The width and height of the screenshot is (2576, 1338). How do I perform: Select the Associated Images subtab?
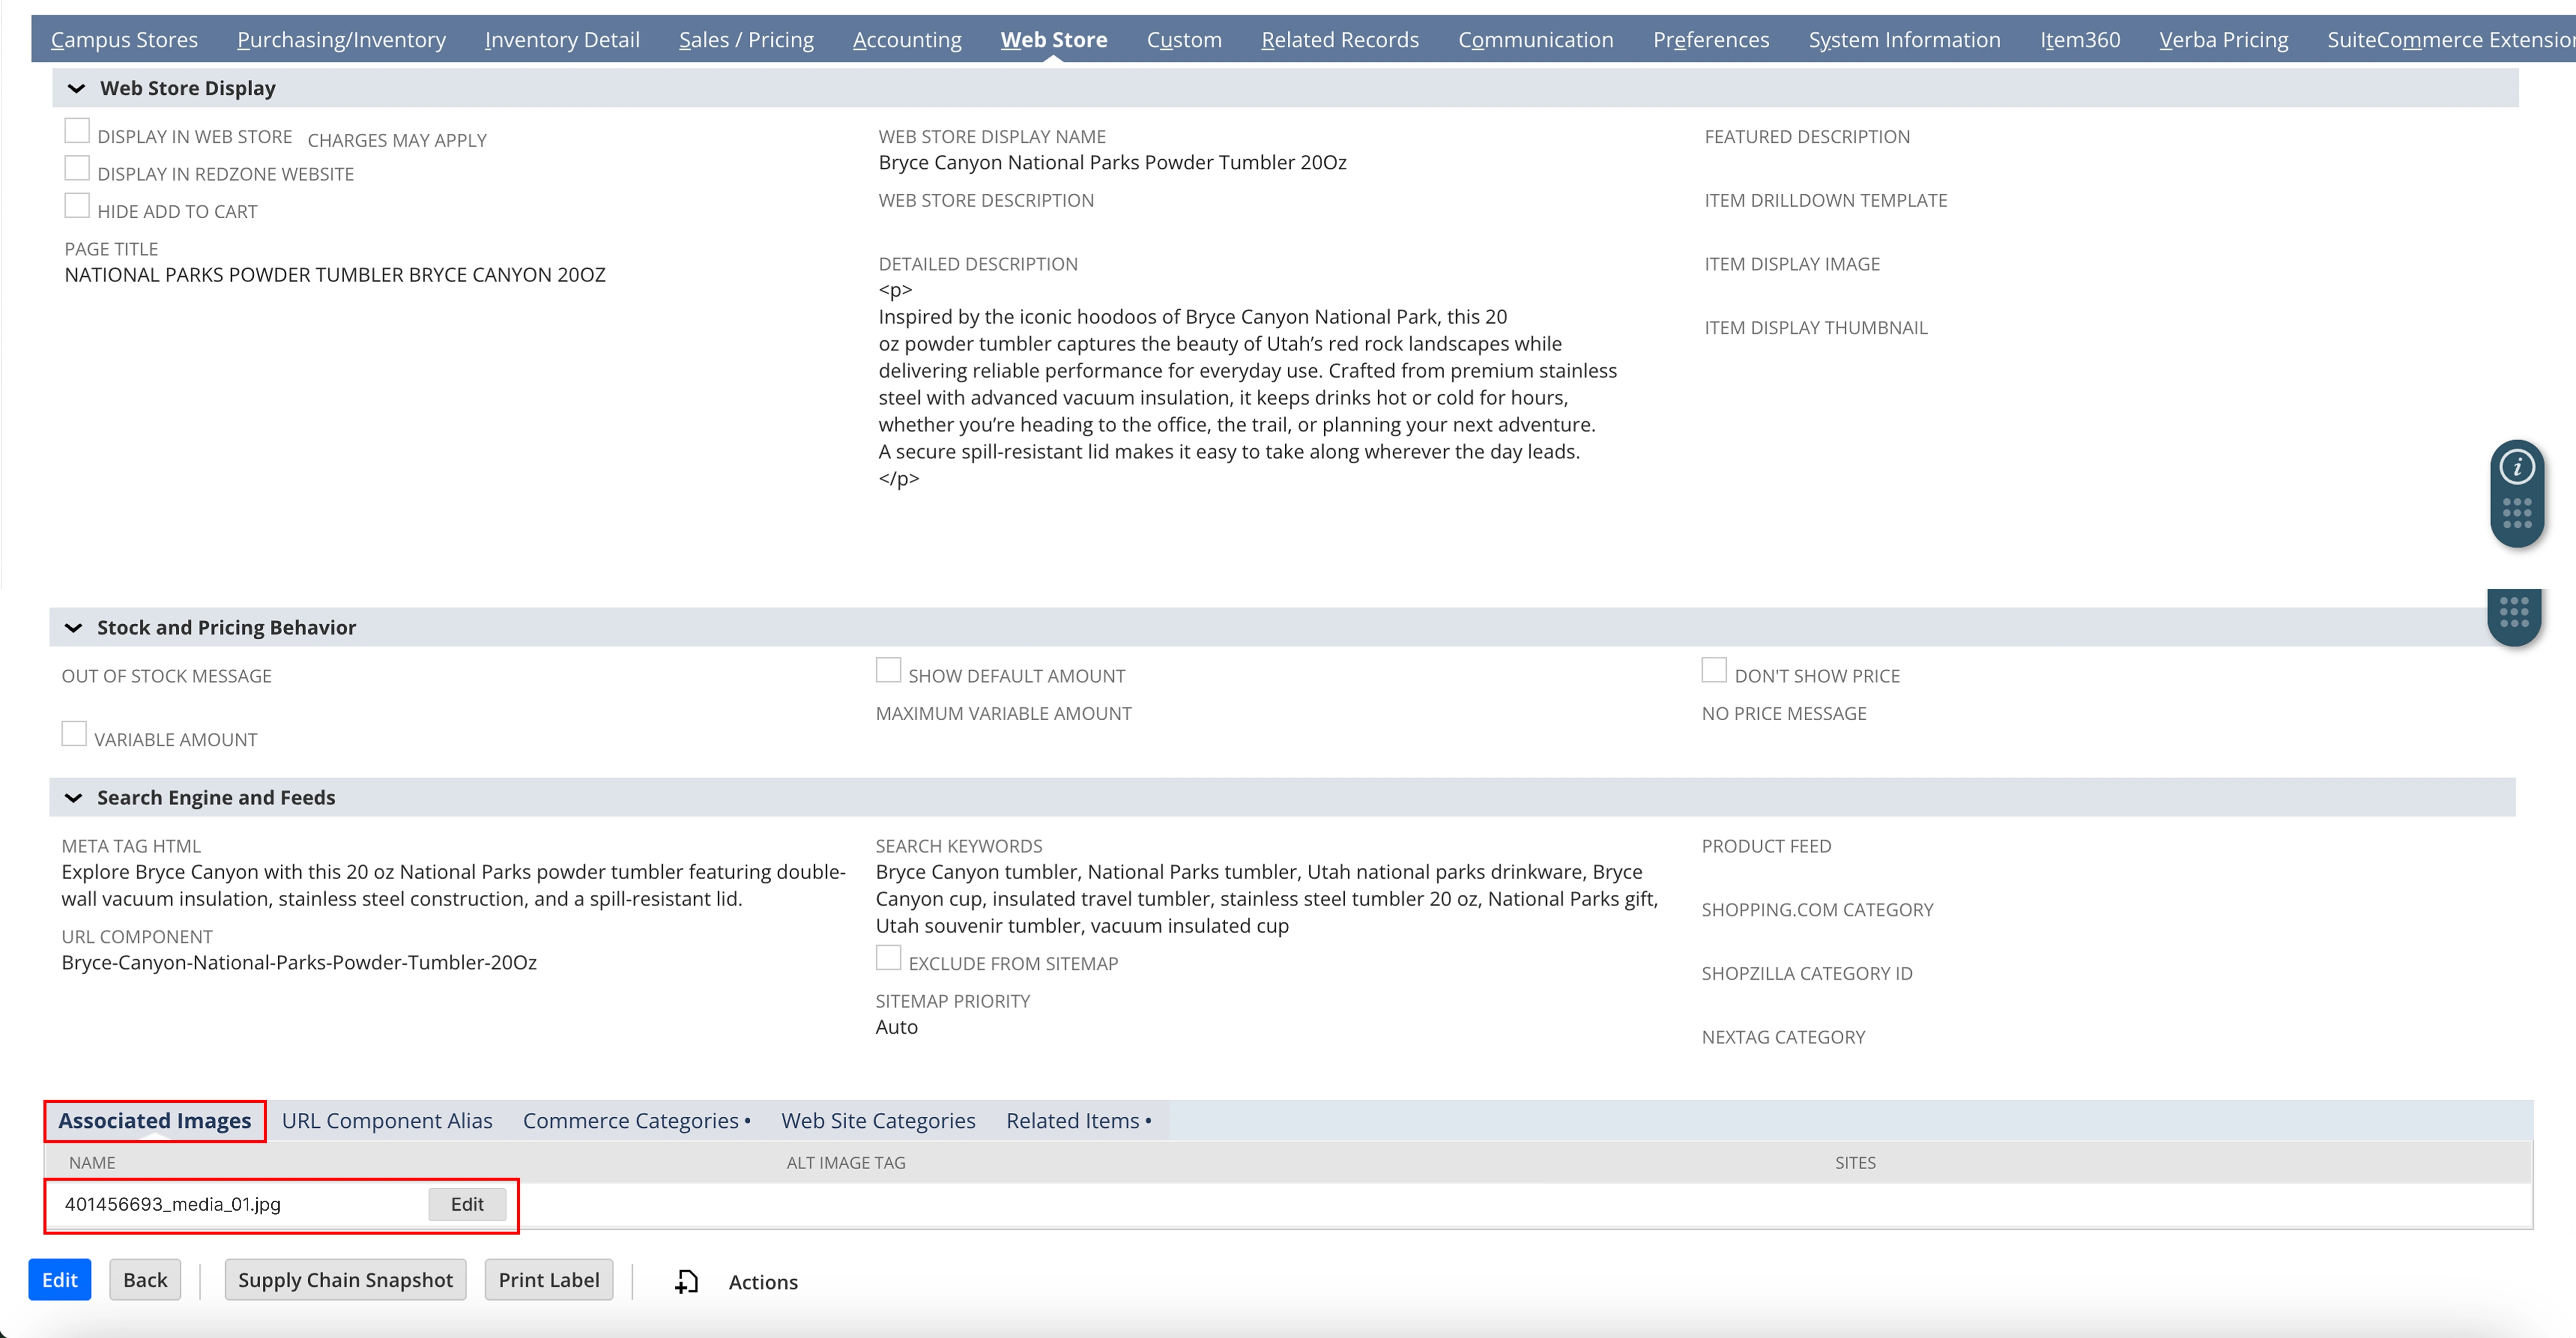pyautogui.click(x=155, y=1121)
